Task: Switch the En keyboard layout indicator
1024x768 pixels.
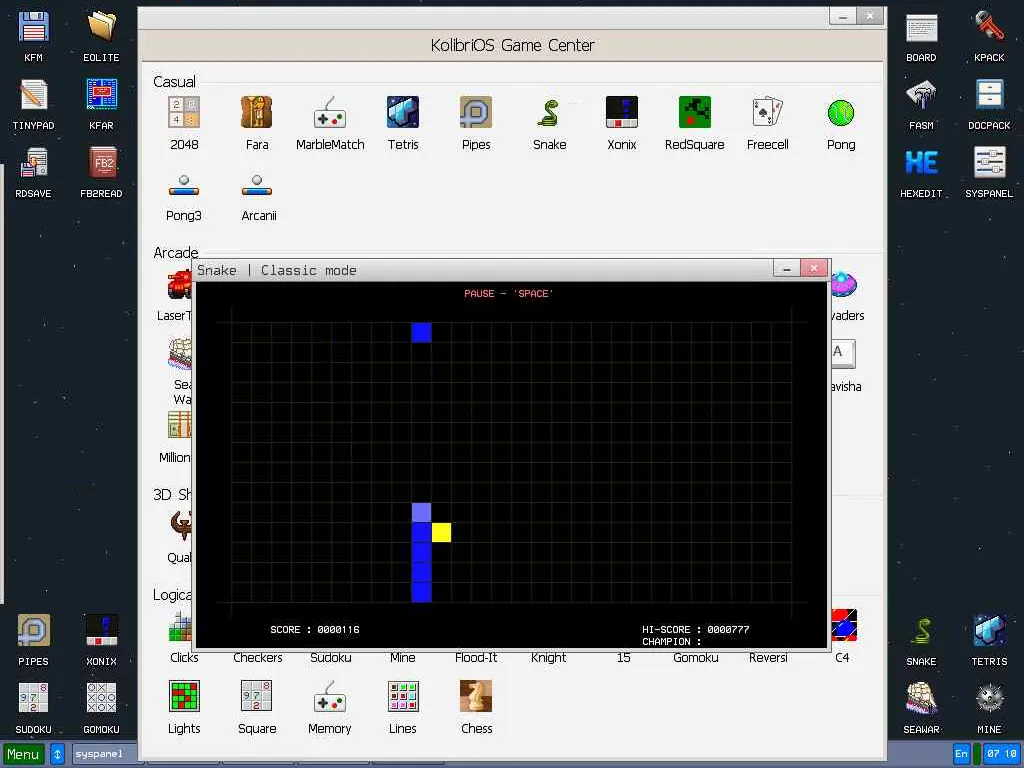Action: [961, 754]
